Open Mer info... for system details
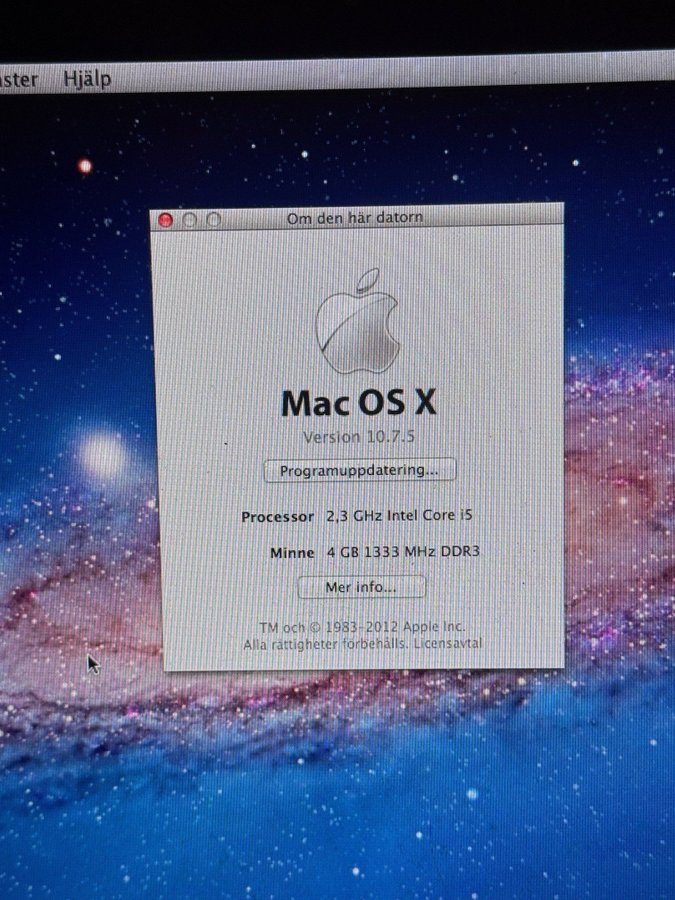The image size is (675, 900). pos(361,587)
